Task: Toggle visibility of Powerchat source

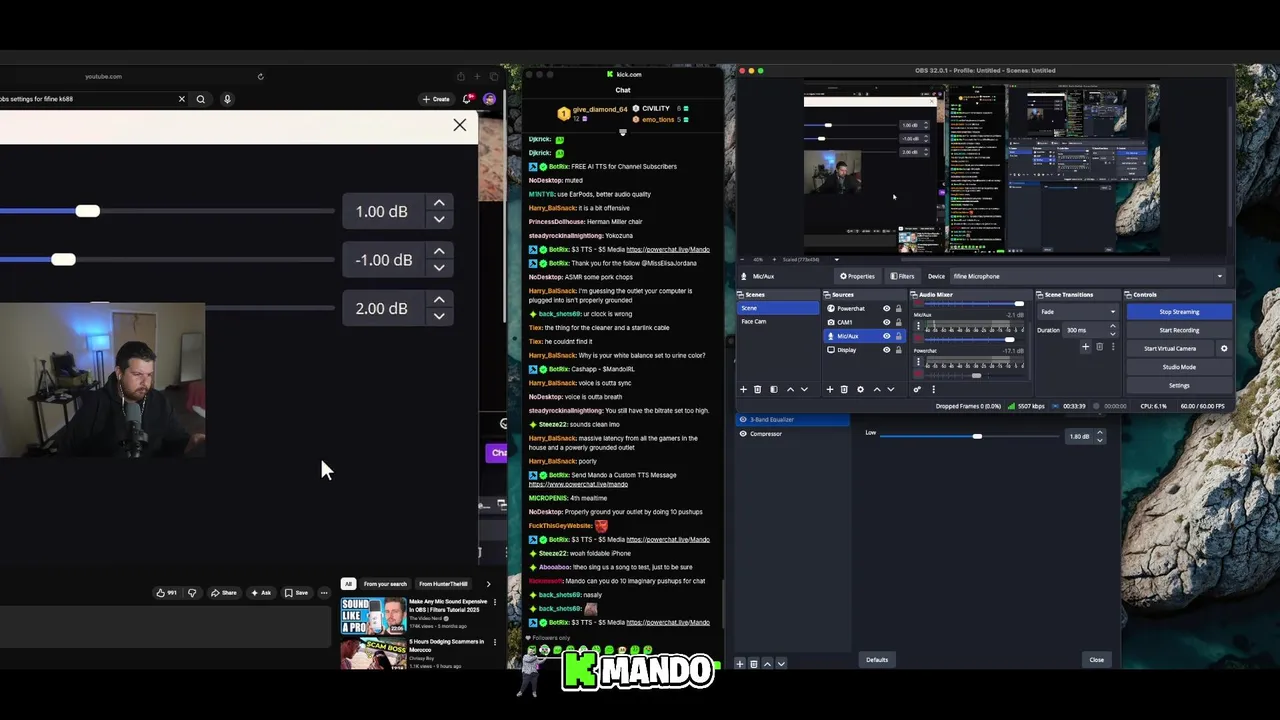Action: pos(886,308)
